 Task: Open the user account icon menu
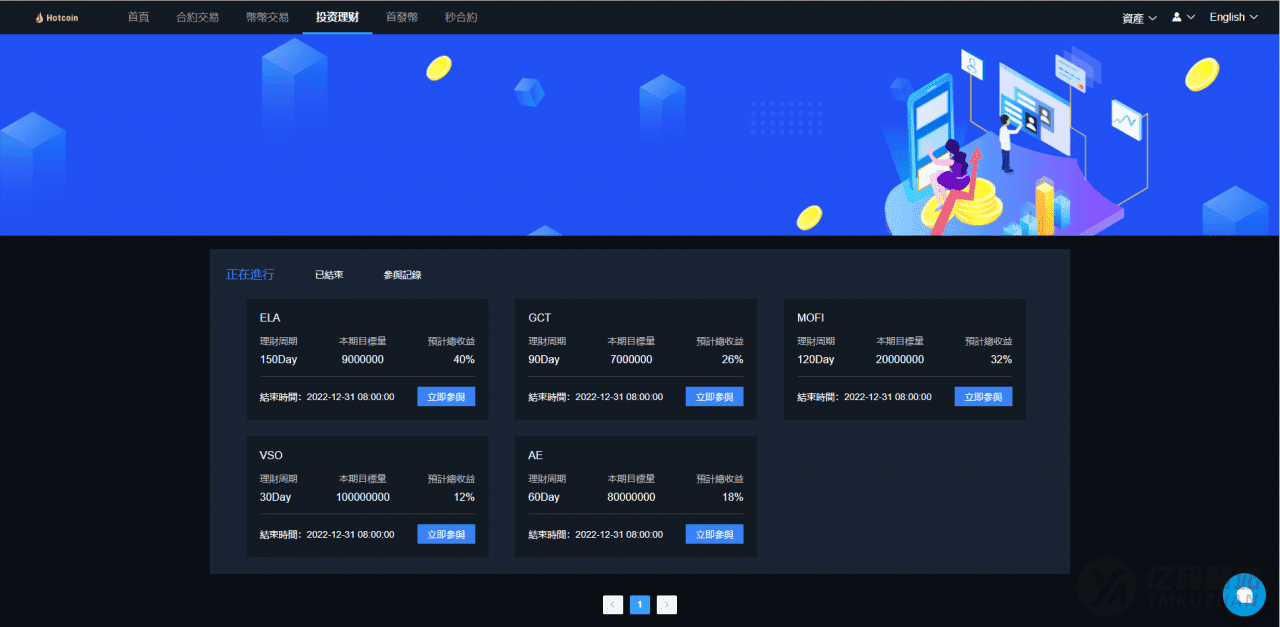point(1178,16)
